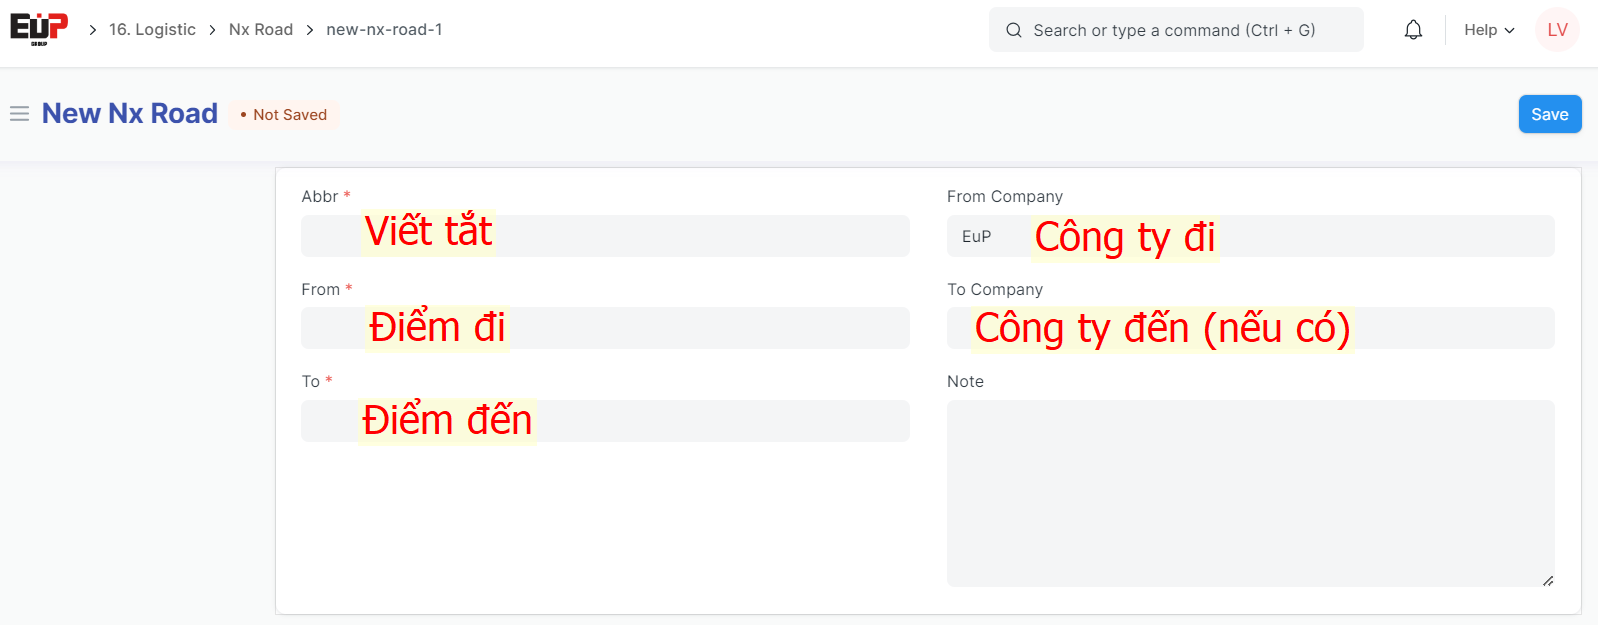Screen dimensions: 1598x625
Task: Click the New Nx Road title
Action: 130,114
